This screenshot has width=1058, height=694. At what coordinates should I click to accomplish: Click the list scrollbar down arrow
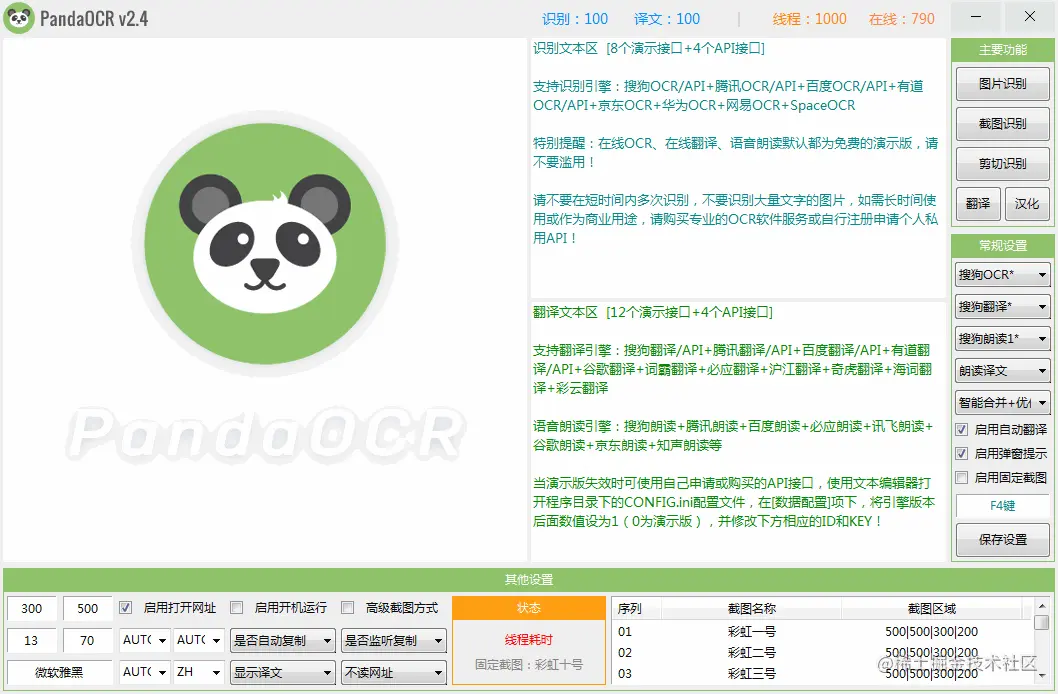coord(1042,675)
